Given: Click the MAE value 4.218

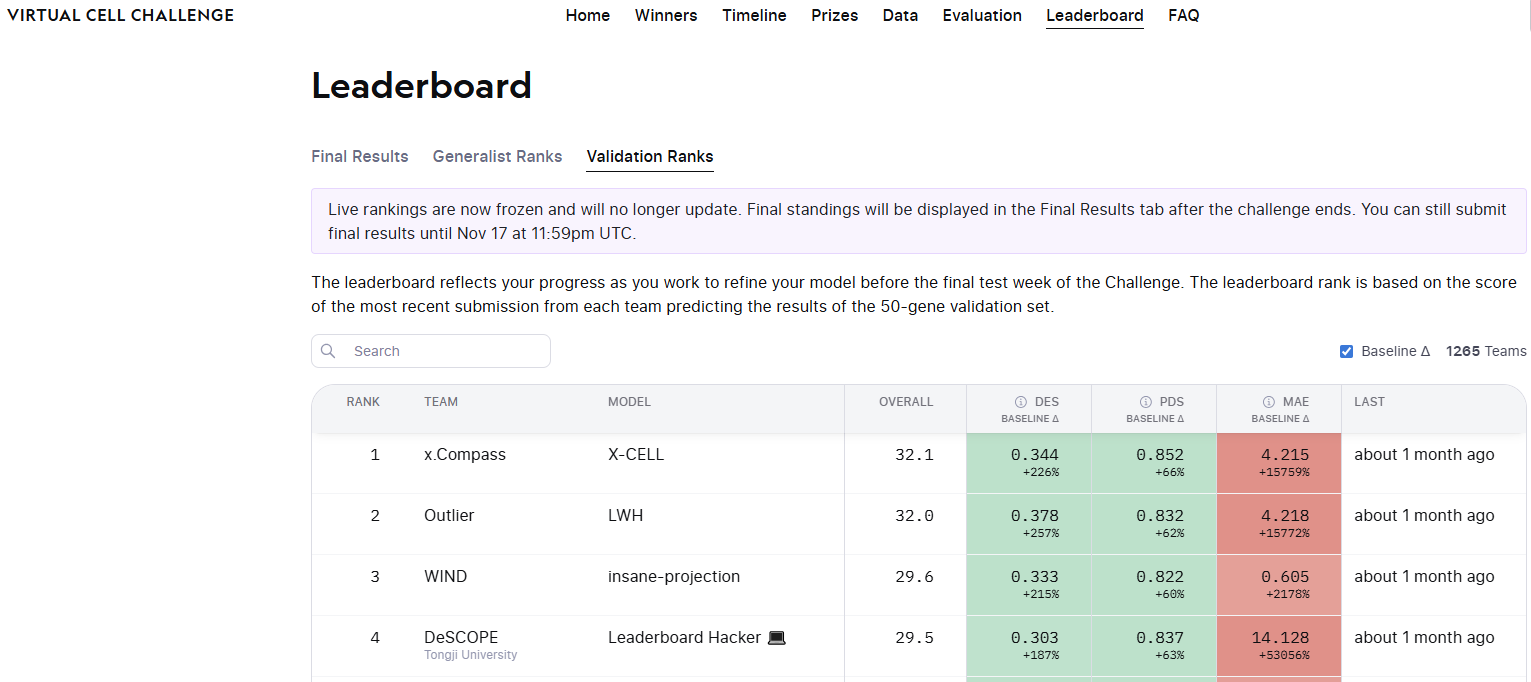Looking at the screenshot, I should coord(1285,516).
